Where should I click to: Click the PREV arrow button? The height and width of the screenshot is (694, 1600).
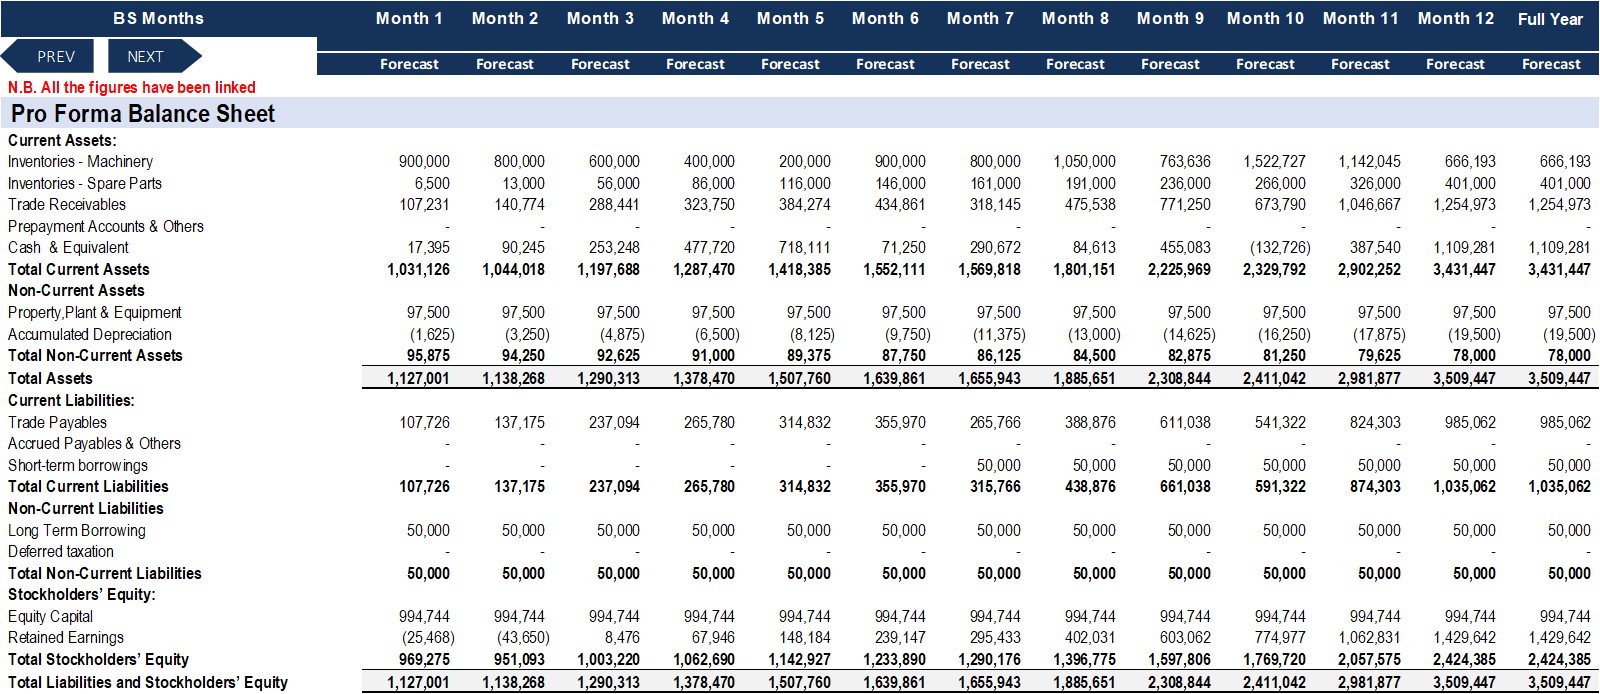click(x=48, y=56)
